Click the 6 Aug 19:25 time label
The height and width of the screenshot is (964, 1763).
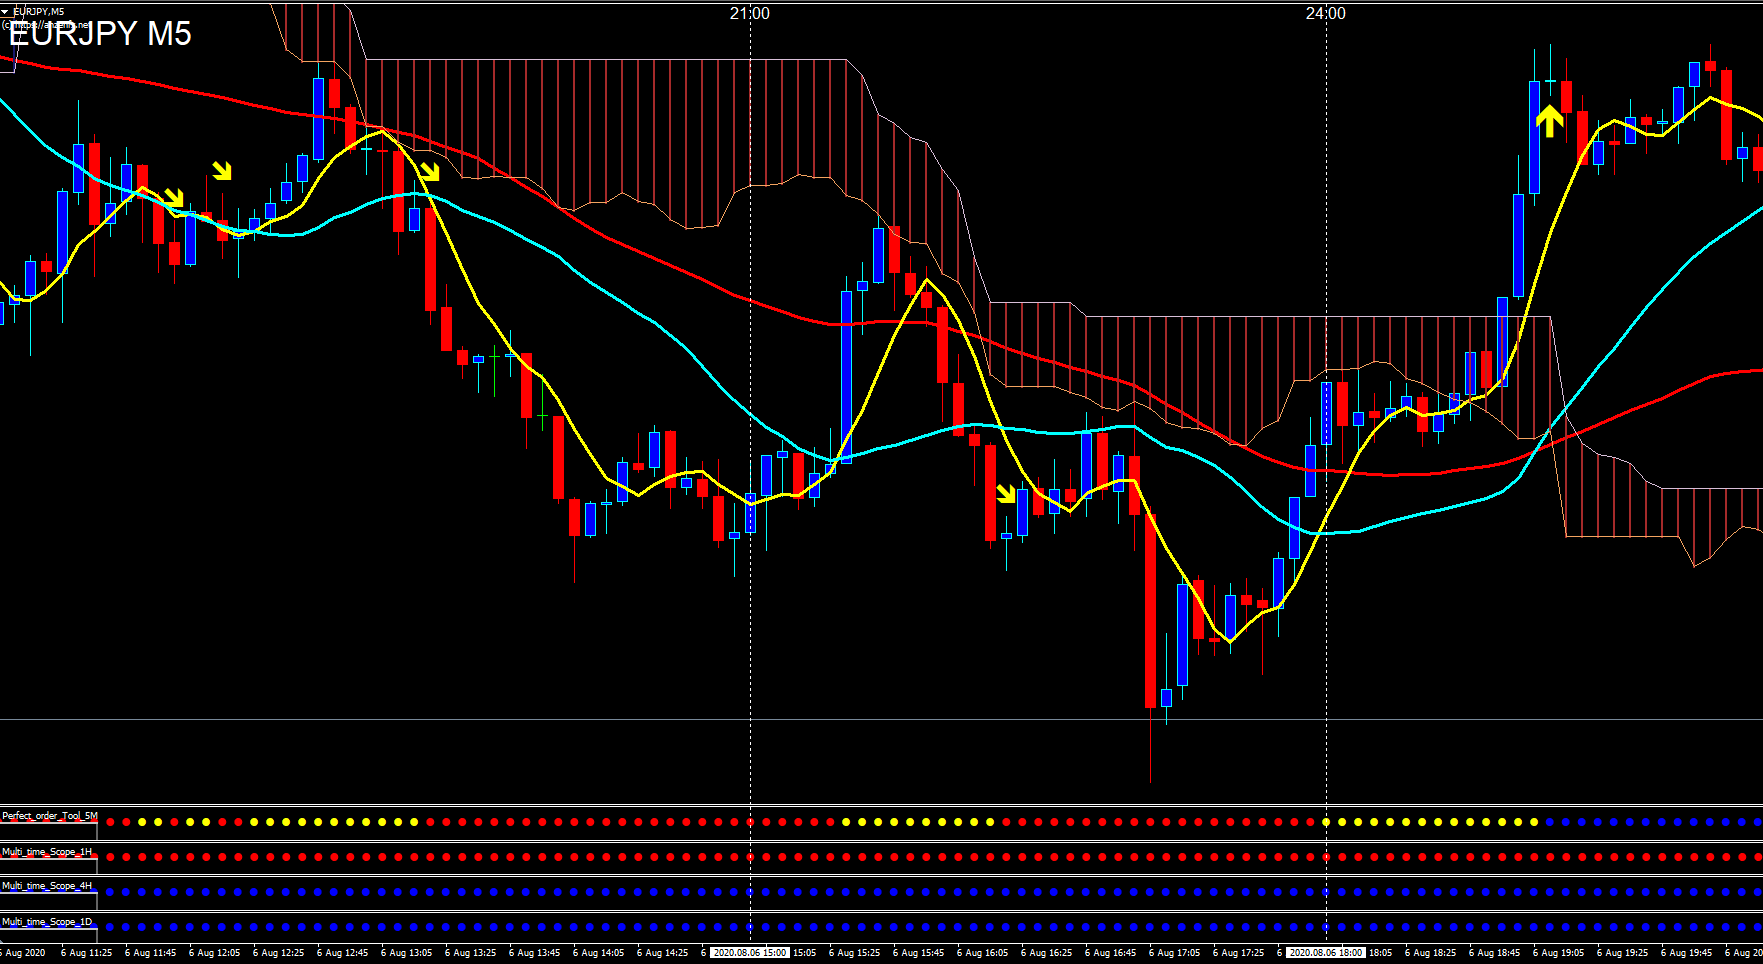[1622, 953]
